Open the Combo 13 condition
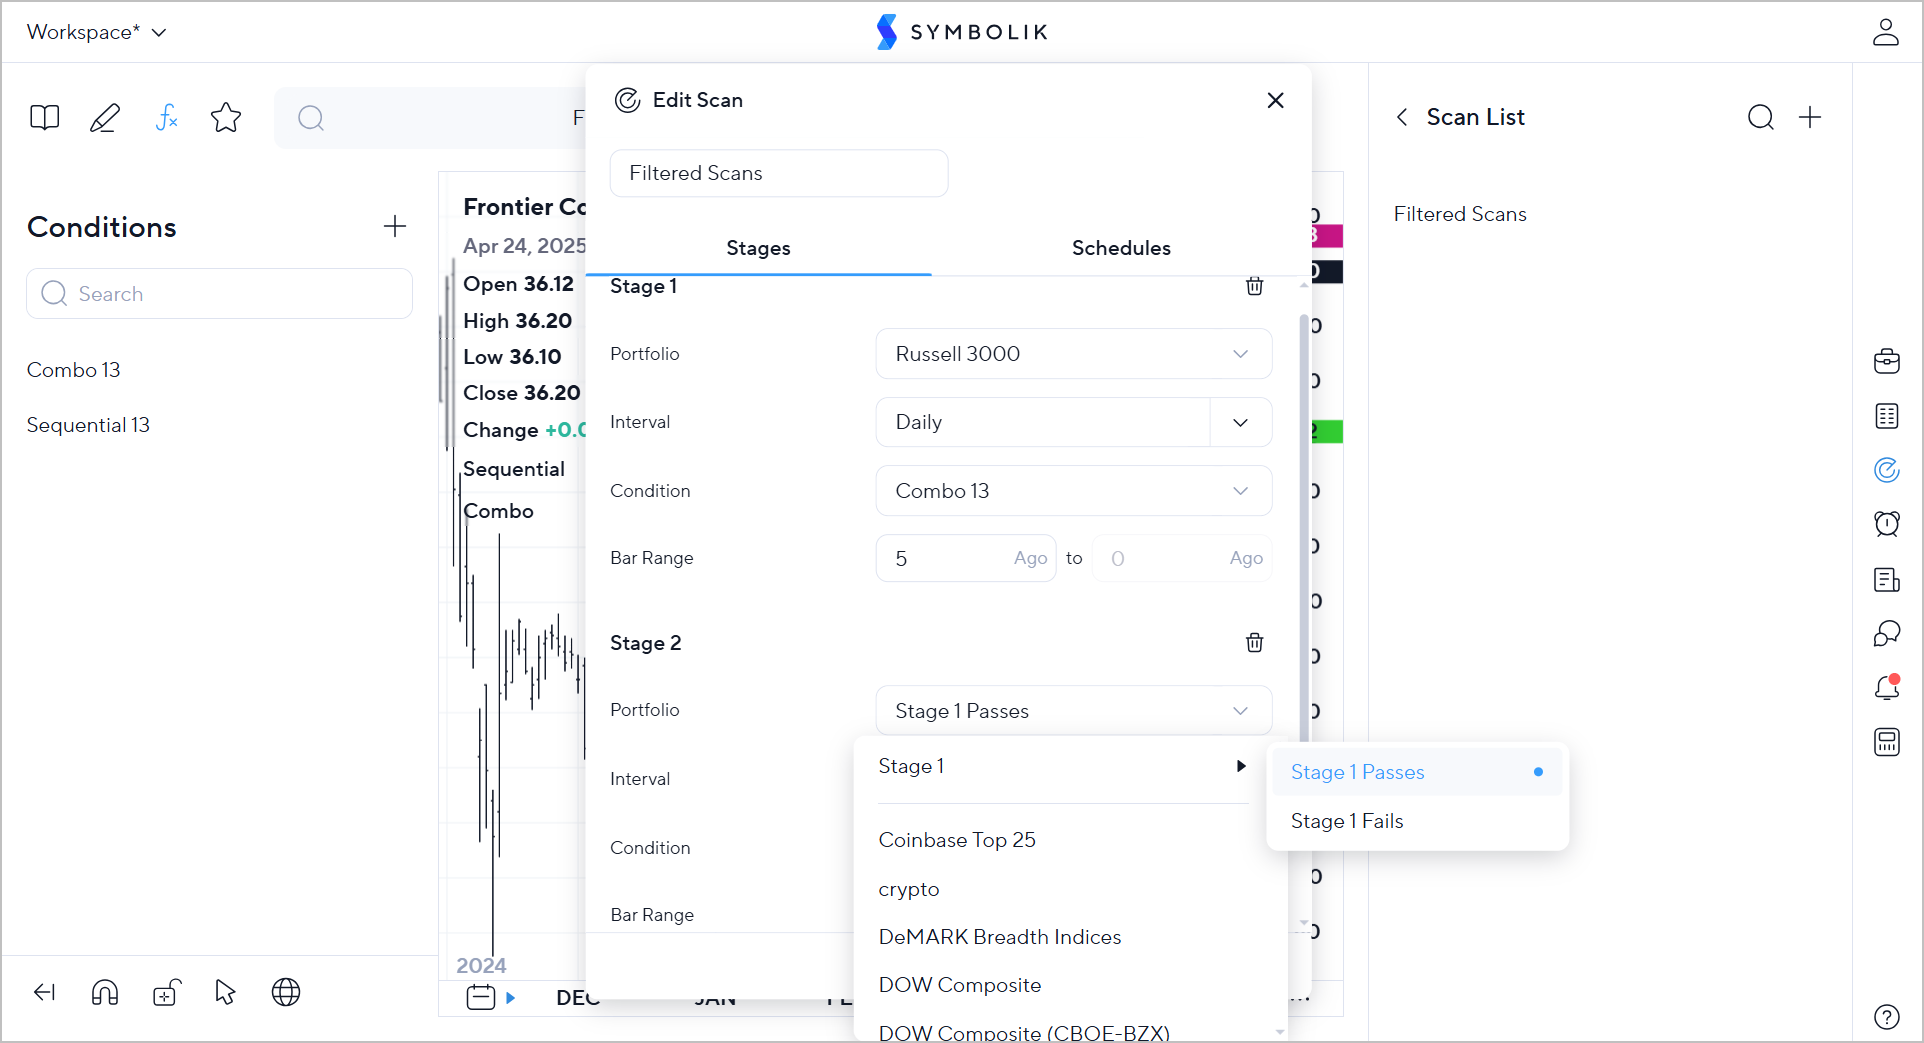This screenshot has width=1924, height=1043. (x=74, y=370)
